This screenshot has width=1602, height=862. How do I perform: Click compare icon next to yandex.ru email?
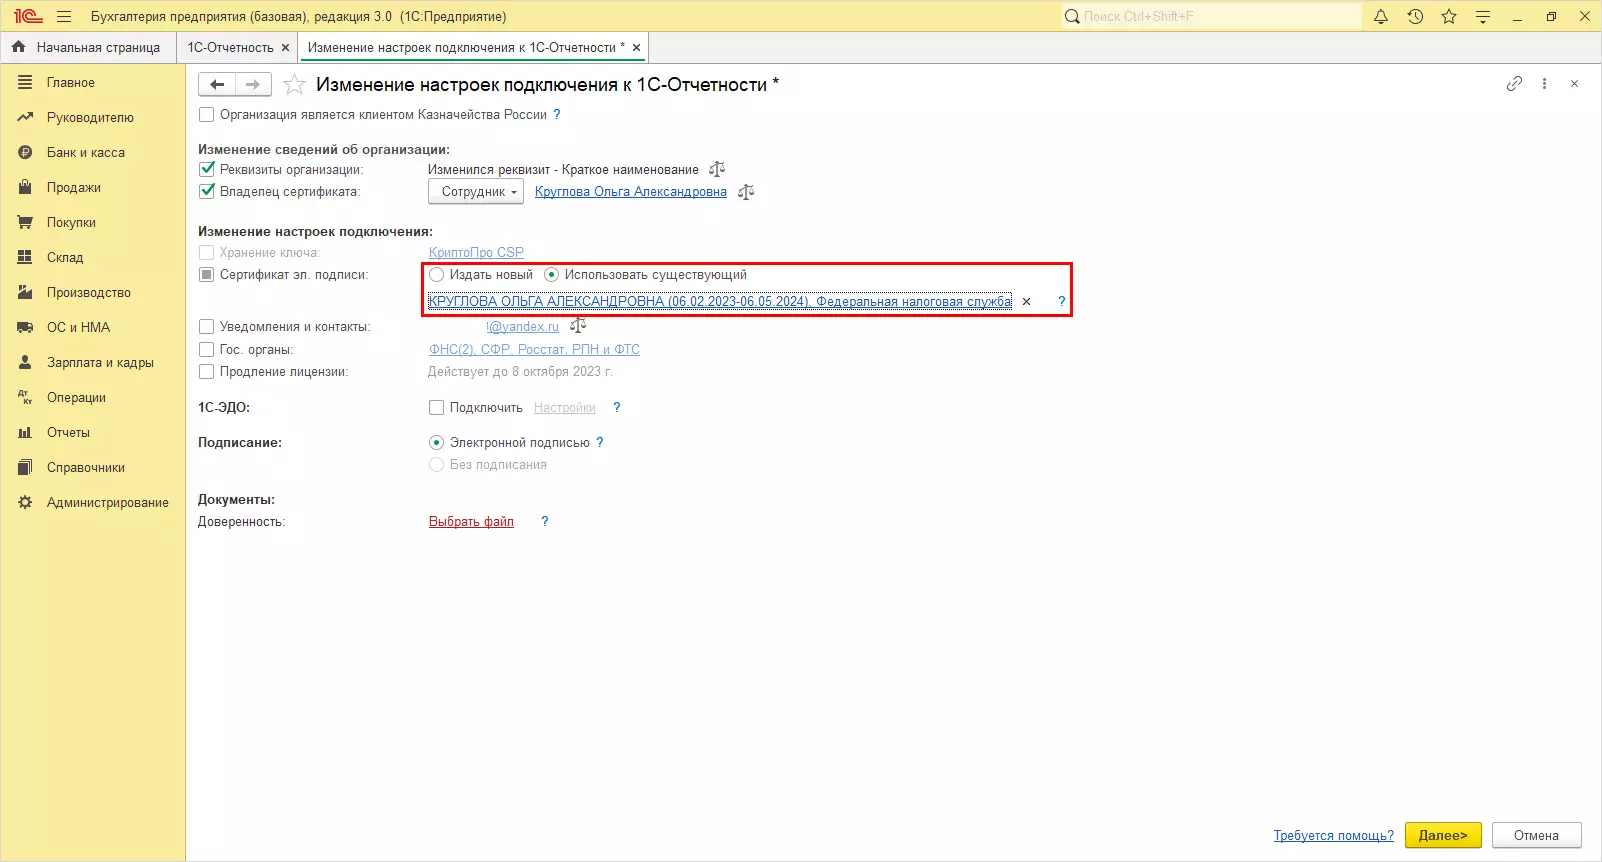(x=578, y=326)
